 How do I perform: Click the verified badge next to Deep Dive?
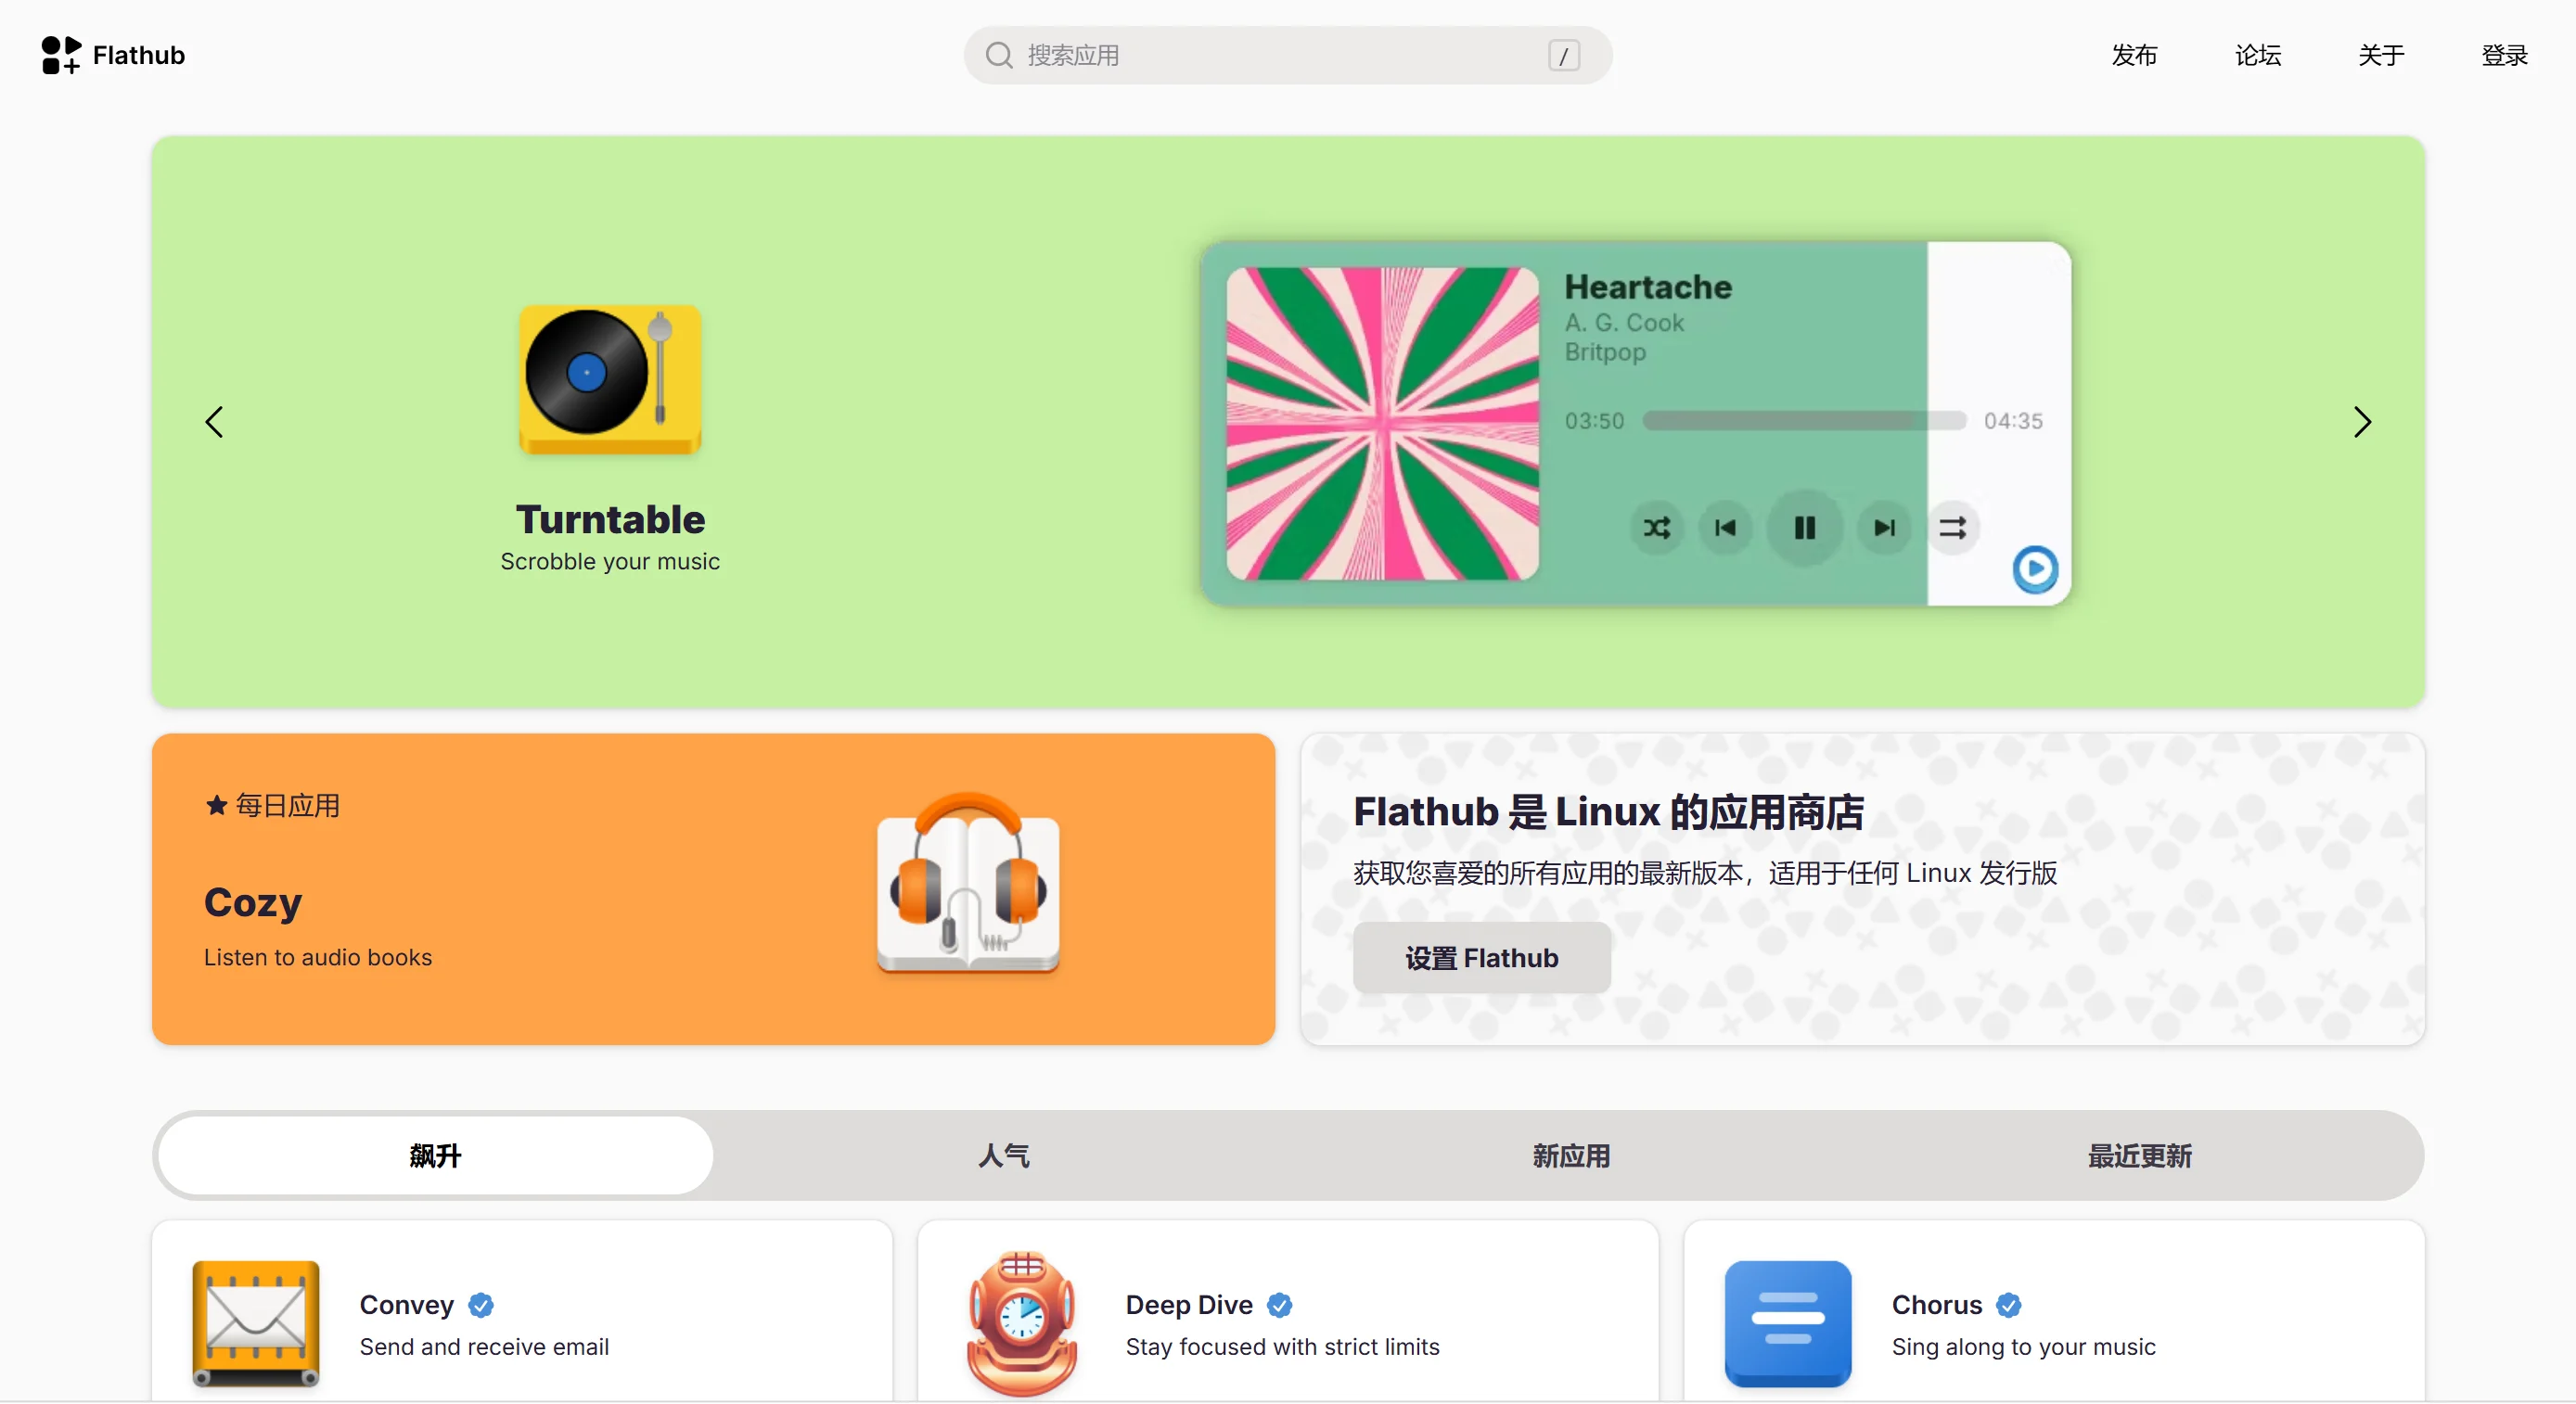tap(1280, 1305)
